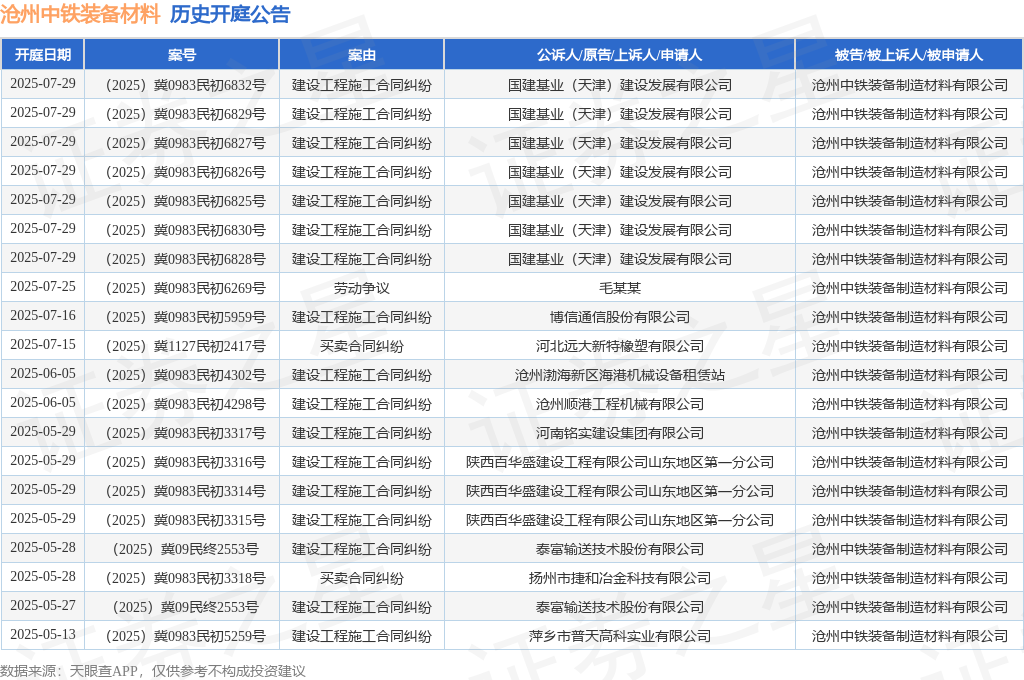Image resolution: width=1024 pixels, height=680 pixels.
Task: Click defendant 沧州中铁装备制造材料有限公司 in 民初5259号 row
Action: (x=910, y=636)
